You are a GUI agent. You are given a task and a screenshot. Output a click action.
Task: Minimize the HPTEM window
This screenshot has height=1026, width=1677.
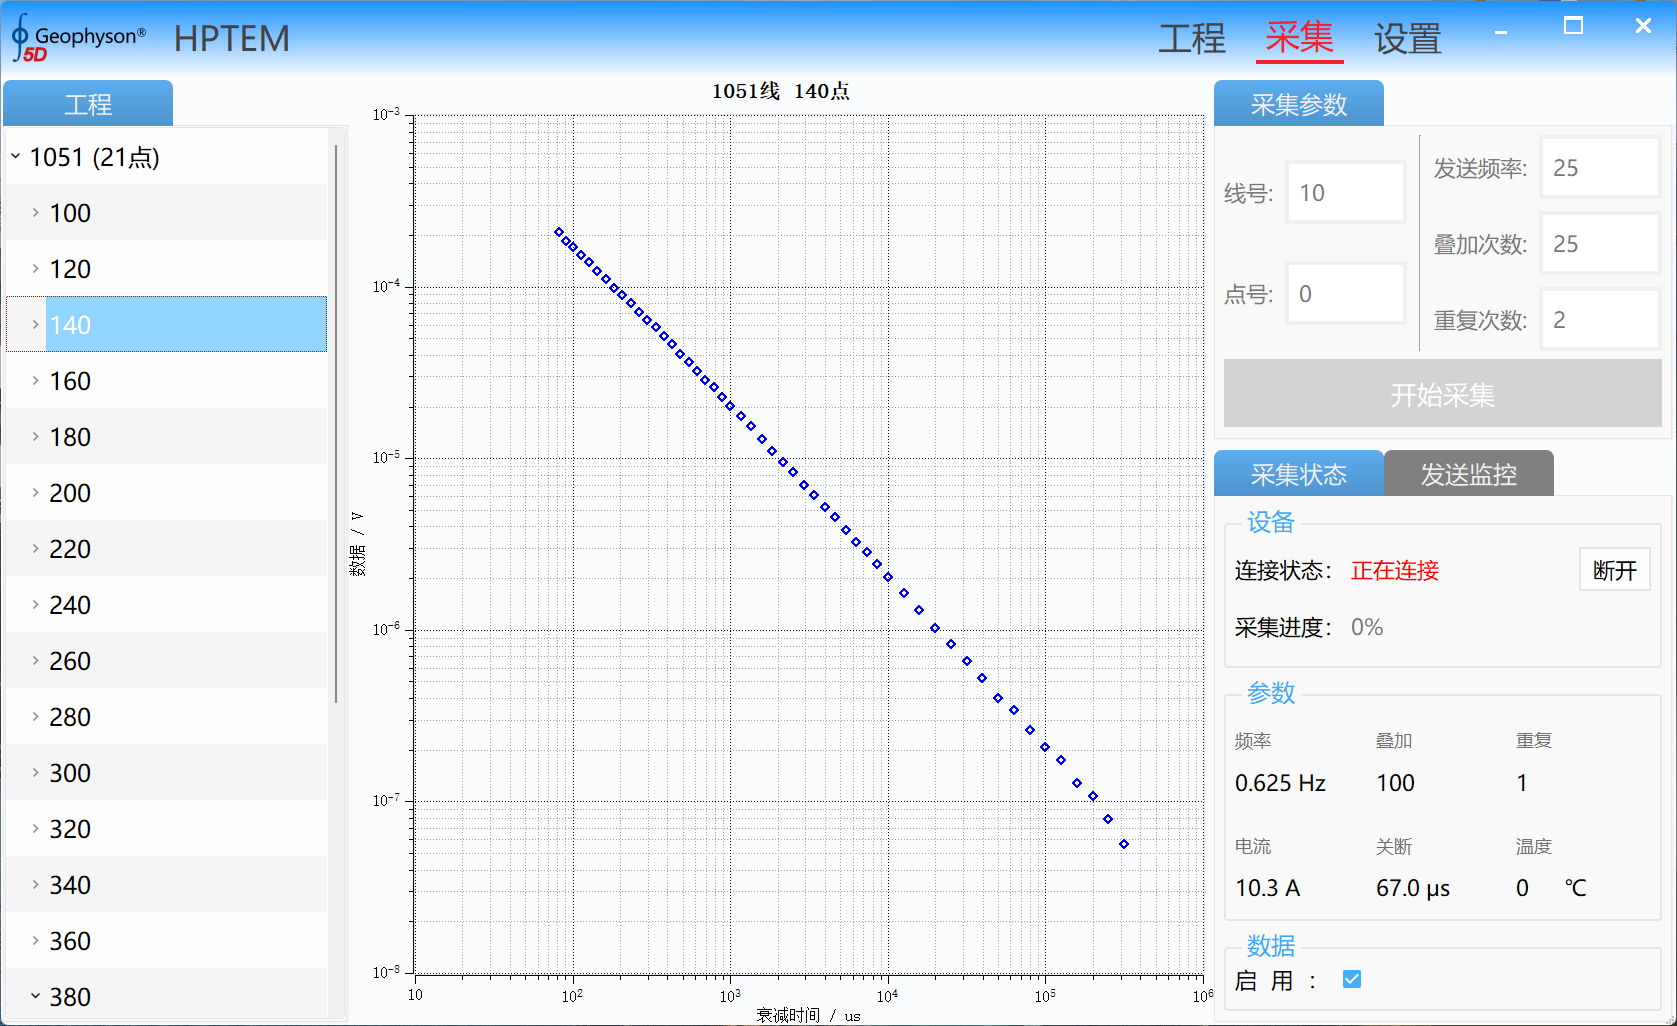[x=1500, y=32]
